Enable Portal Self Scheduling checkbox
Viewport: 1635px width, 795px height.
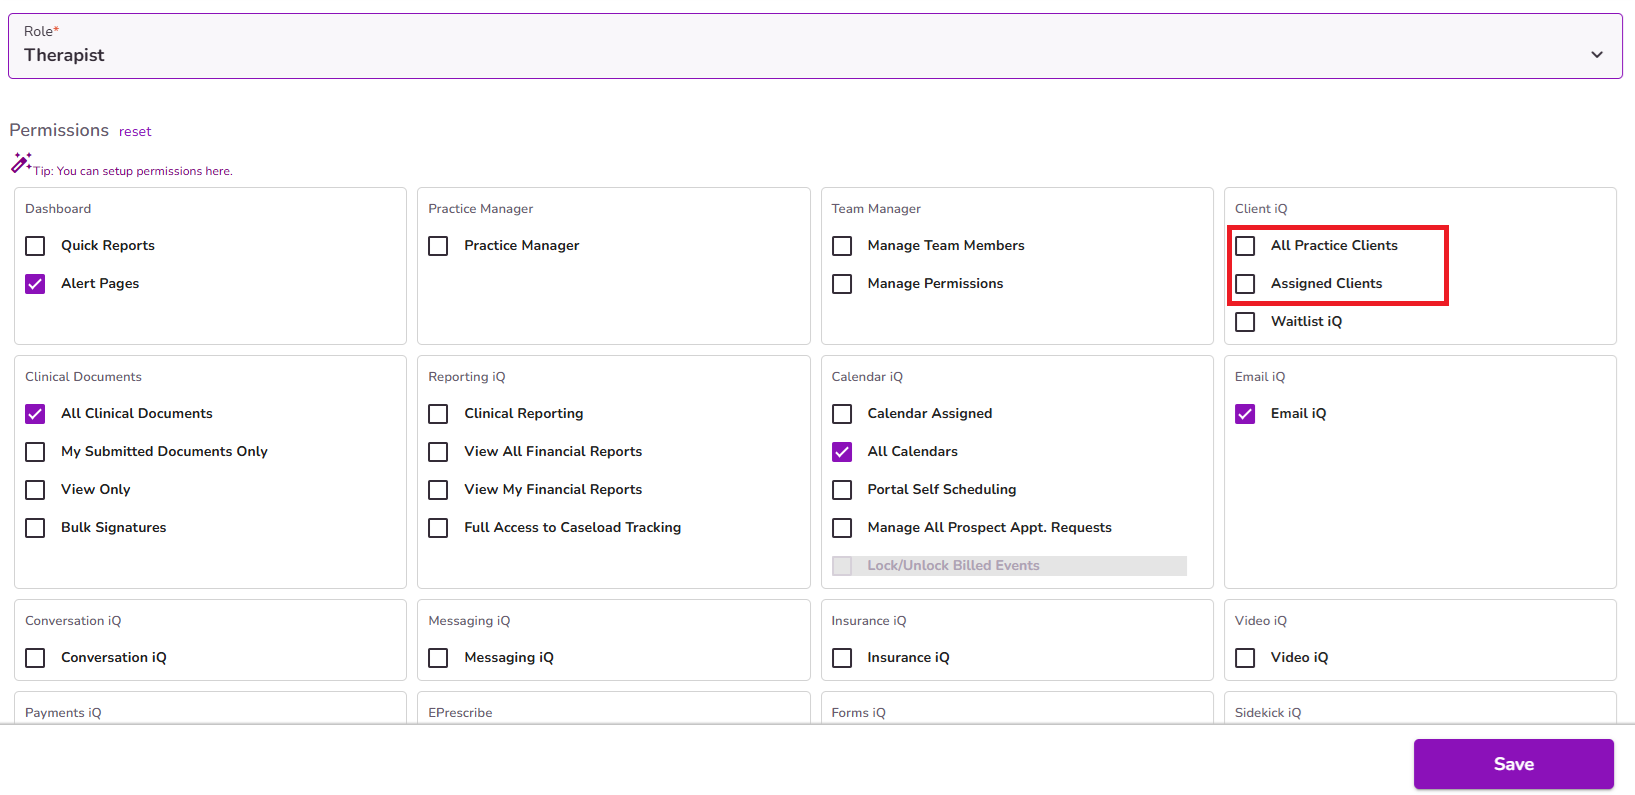(x=842, y=490)
